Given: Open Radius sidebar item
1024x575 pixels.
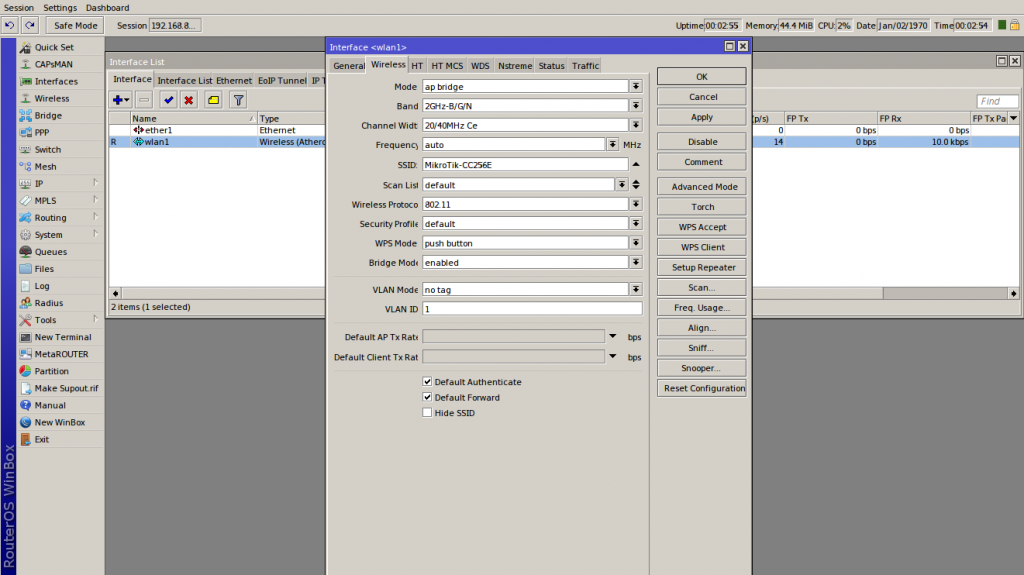Looking at the screenshot, I should [x=48, y=303].
